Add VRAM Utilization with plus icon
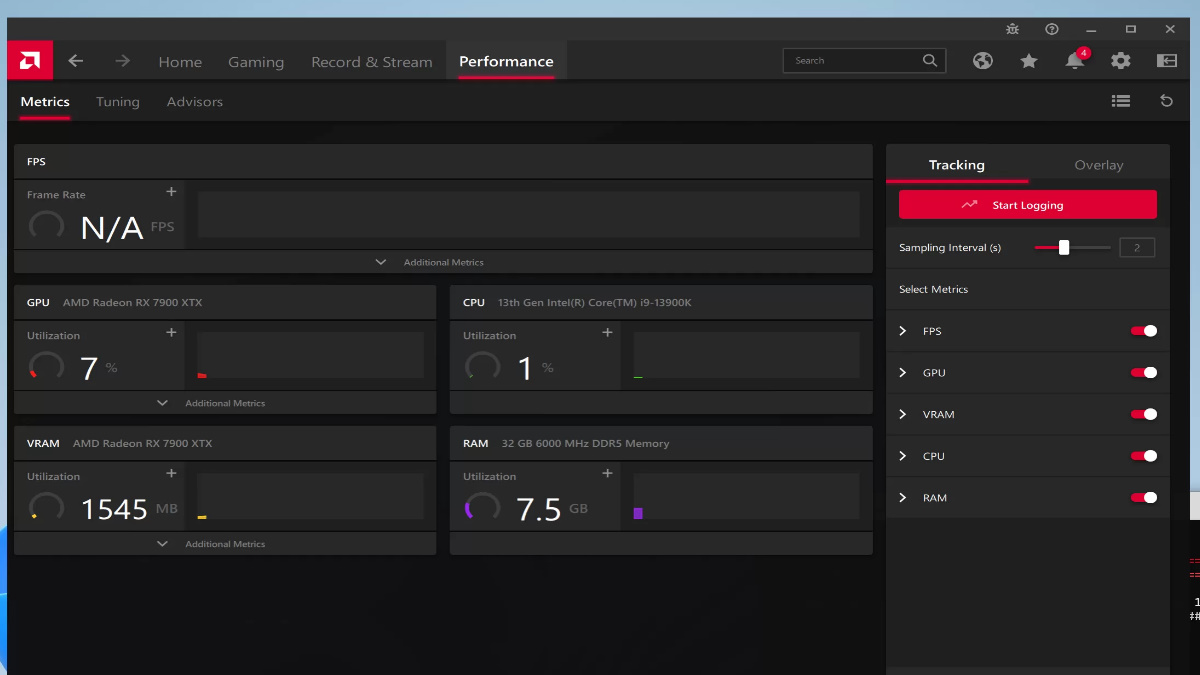The width and height of the screenshot is (1200, 675). [x=171, y=474]
